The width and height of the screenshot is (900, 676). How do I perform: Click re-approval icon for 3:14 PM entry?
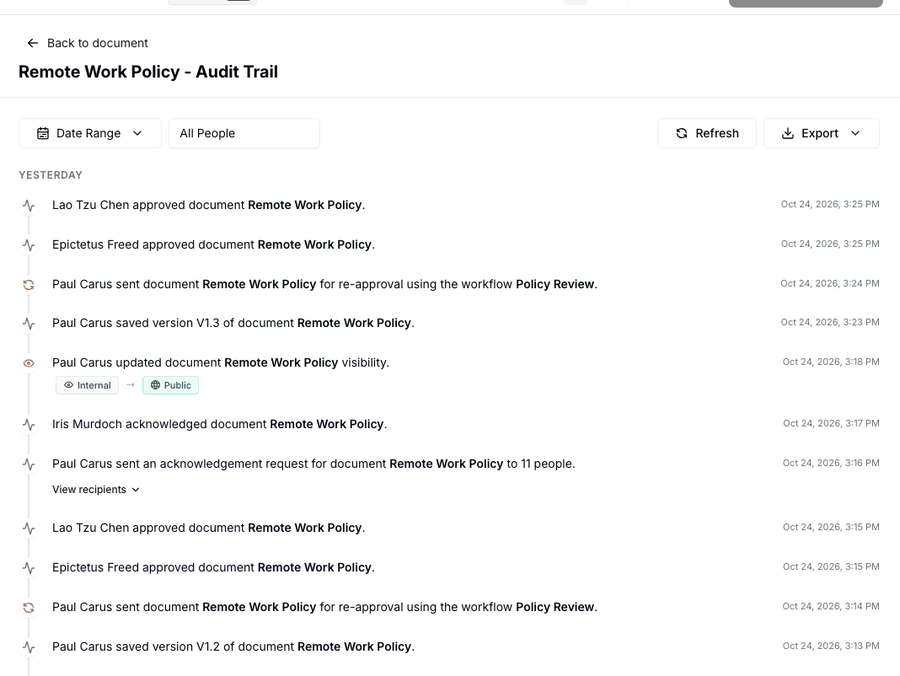coord(29,608)
